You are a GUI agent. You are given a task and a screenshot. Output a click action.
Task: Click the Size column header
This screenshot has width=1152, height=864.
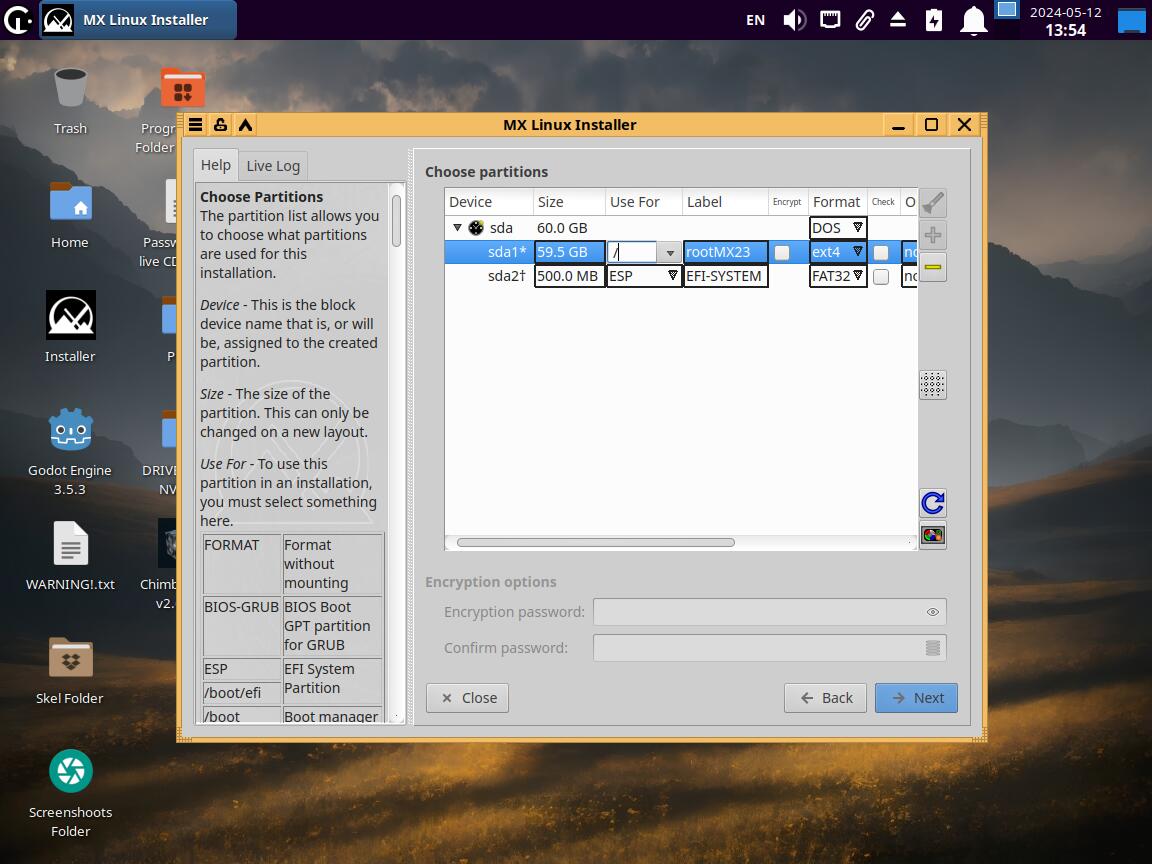(569, 202)
